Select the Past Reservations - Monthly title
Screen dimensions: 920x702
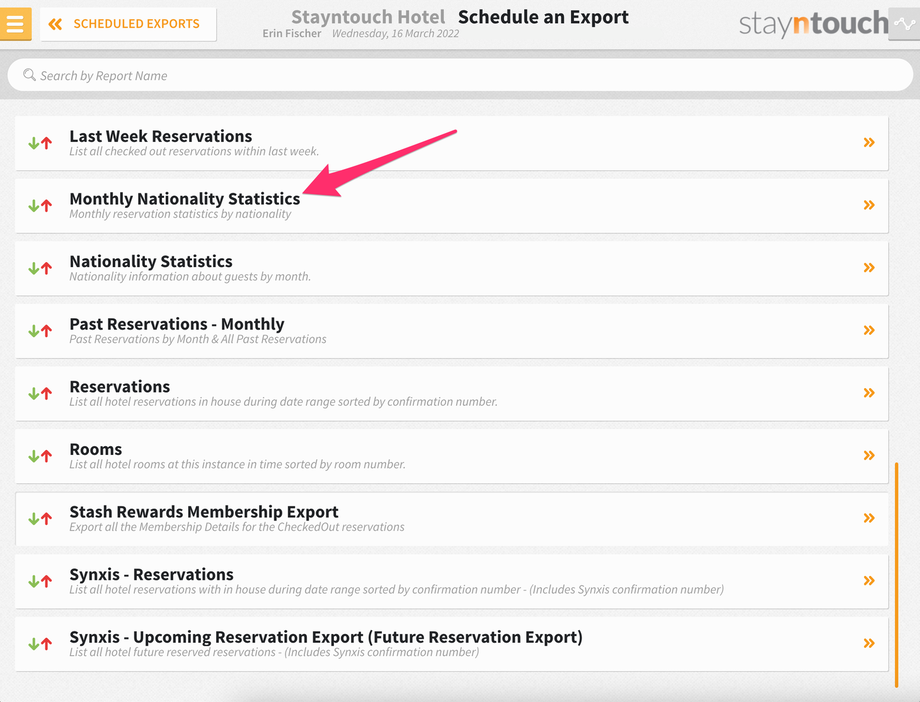tap(177, 324)
